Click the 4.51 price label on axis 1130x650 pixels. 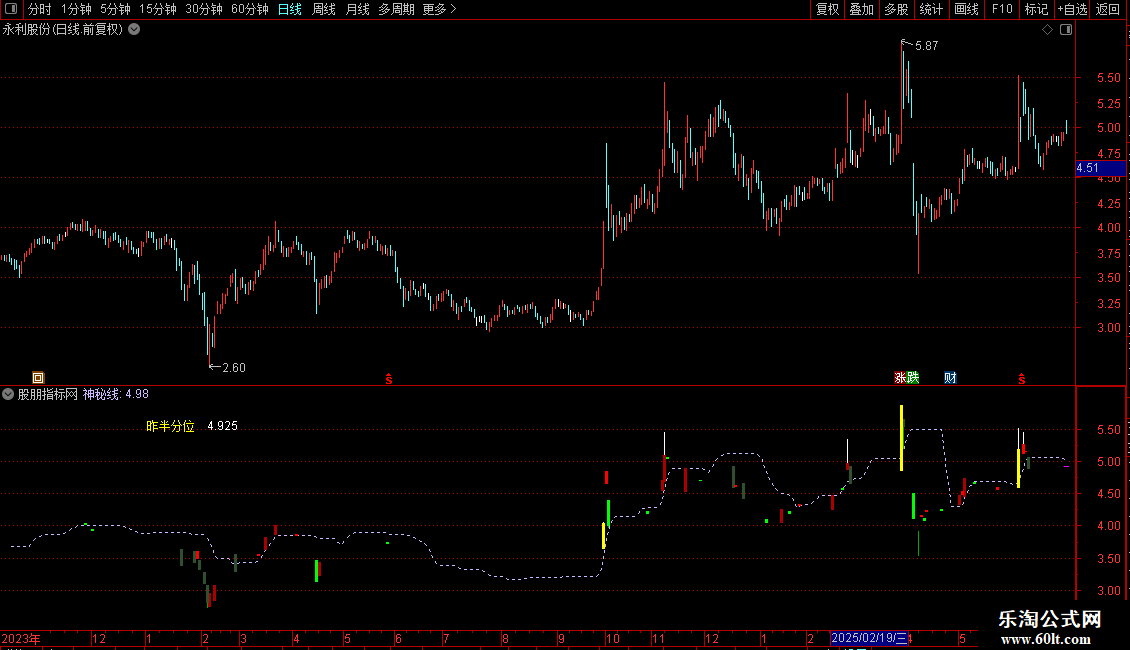(x=1100, y=169)
